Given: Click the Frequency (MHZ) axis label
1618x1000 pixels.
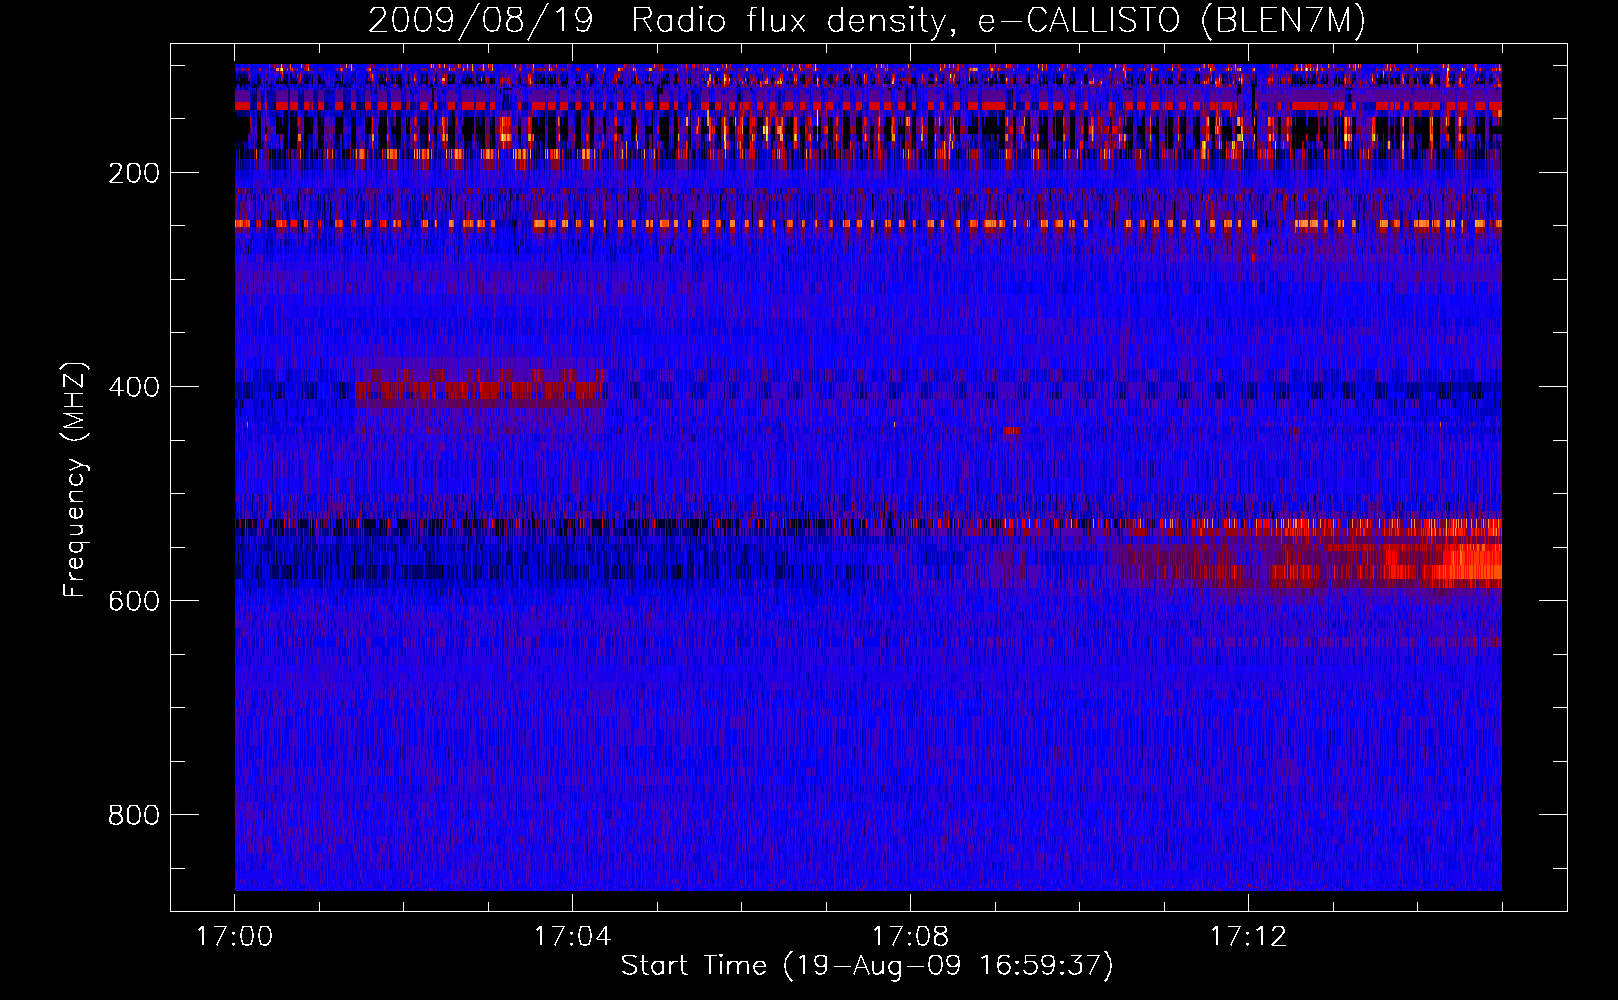Looking at the screenshot, I should click(75, 479).
